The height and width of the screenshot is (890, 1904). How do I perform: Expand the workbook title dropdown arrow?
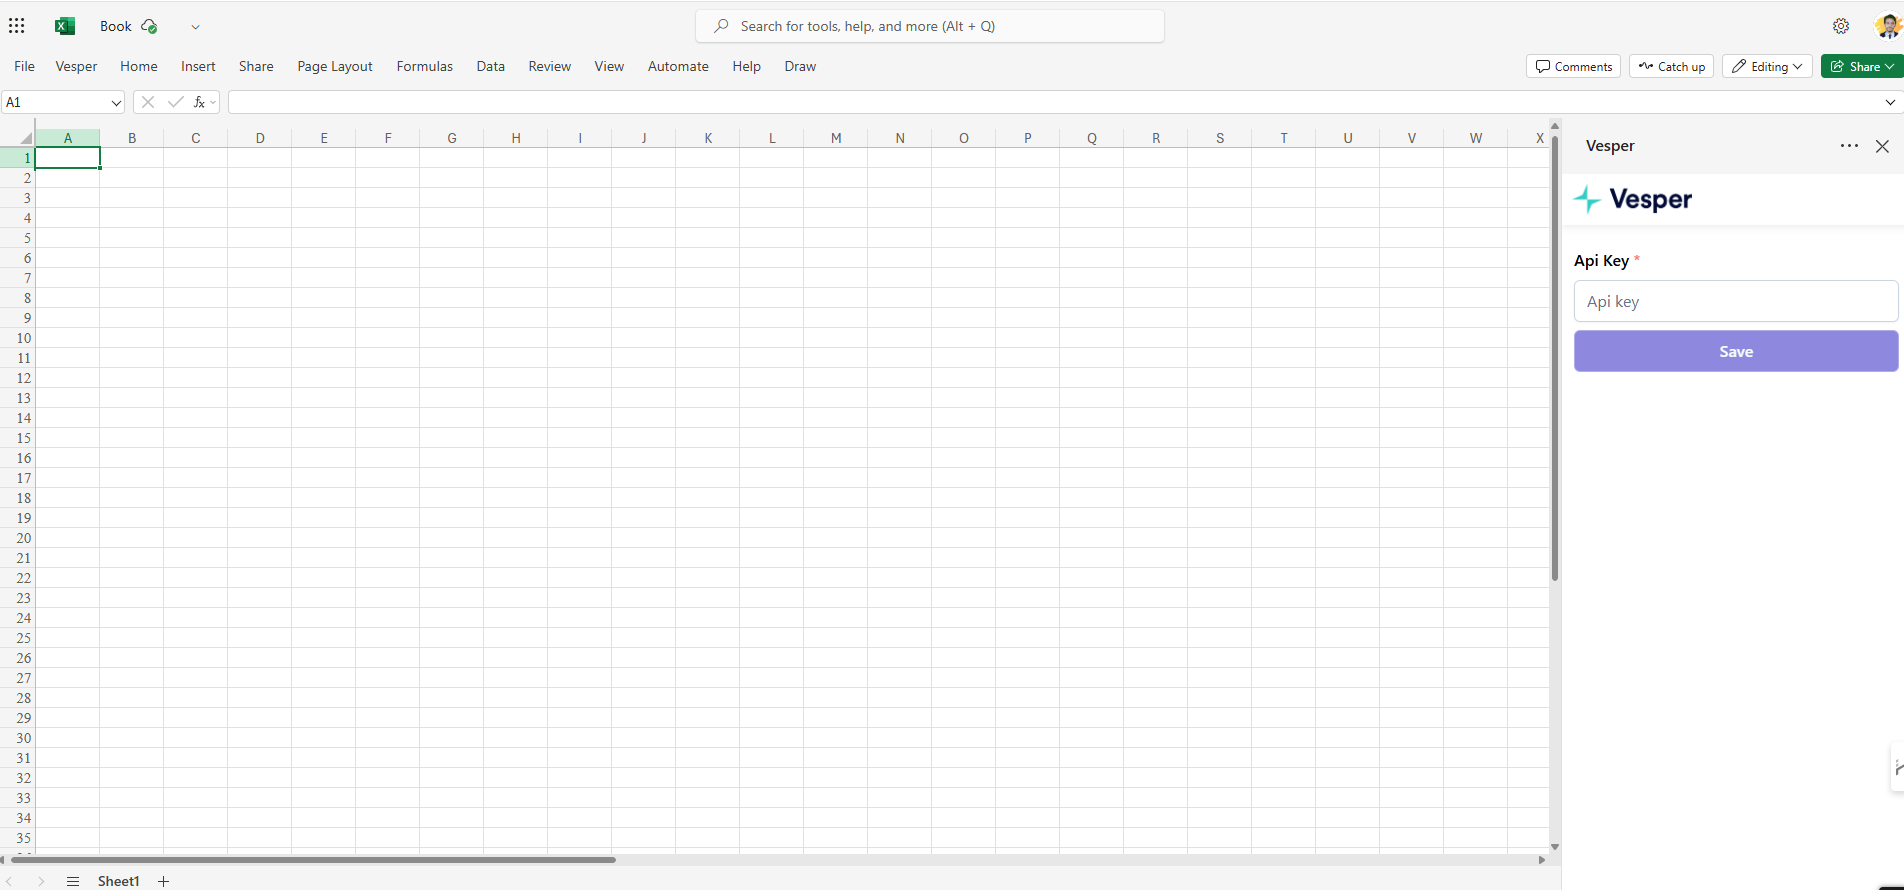point(195,27)
